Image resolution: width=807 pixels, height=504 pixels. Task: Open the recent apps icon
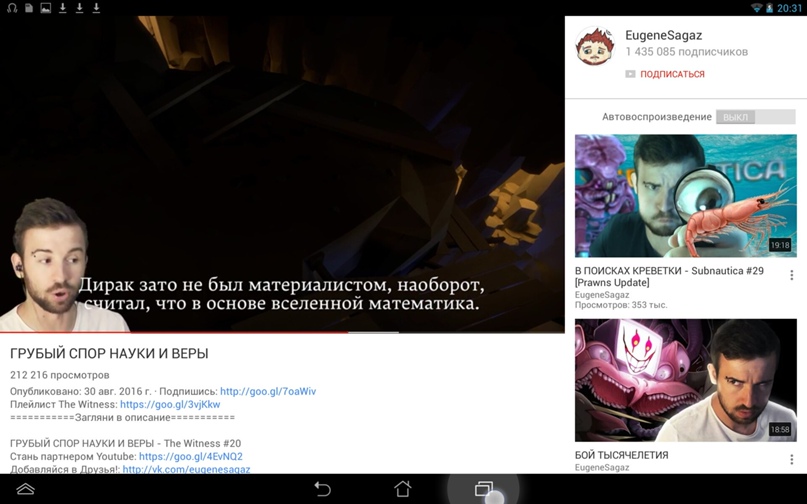pyautogui.click(x=484, y=489)
